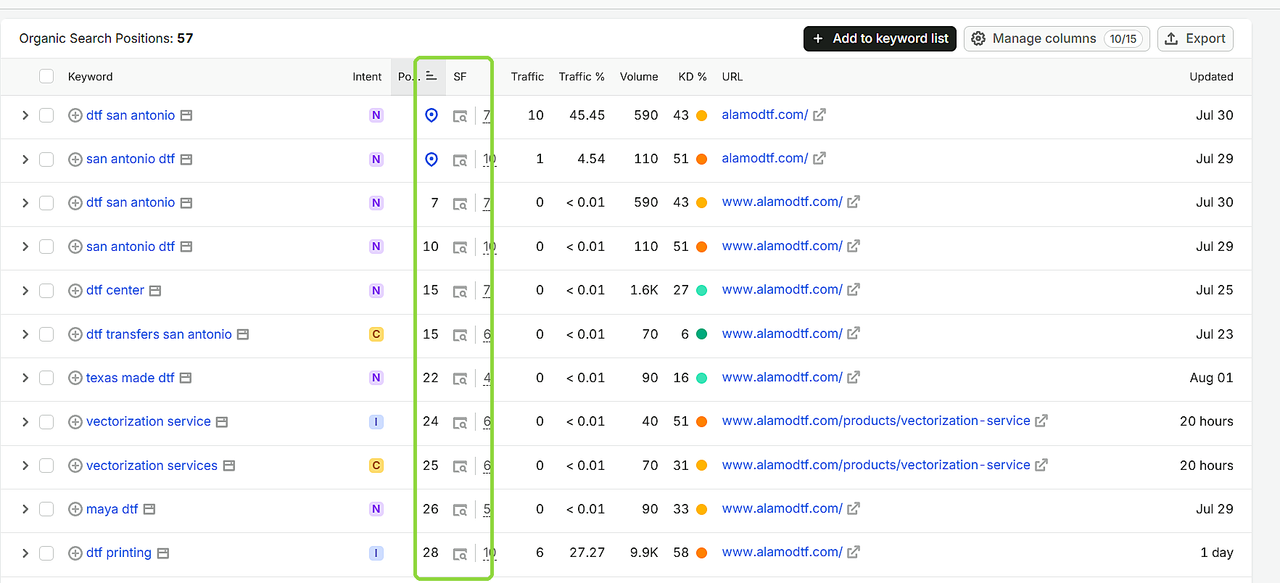Sort by the Traffic % column header
The width and height of the screenshot is (1280, 583).
tap(582, 77)
